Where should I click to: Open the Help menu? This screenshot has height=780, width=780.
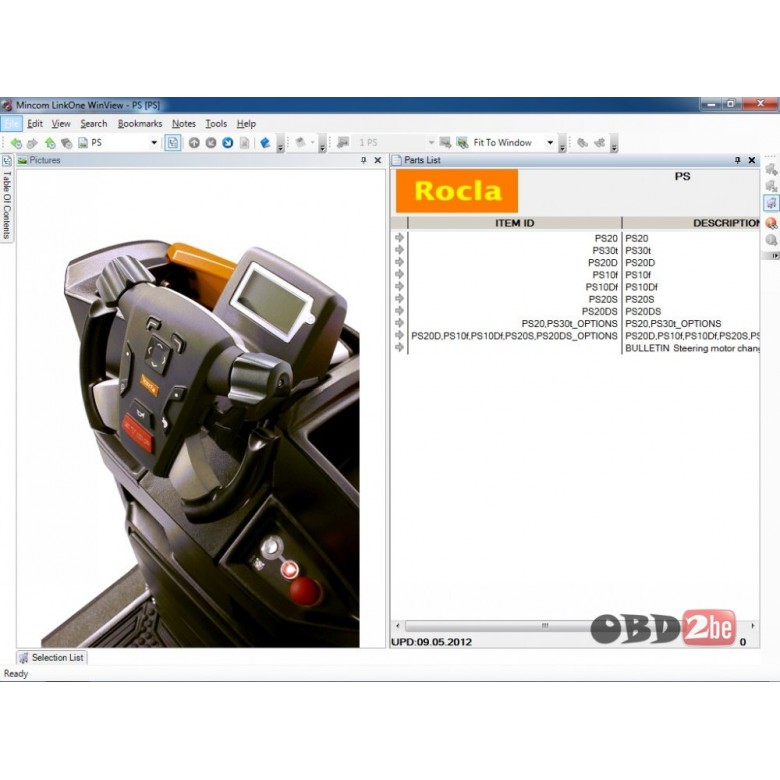[x=246, y=124]
